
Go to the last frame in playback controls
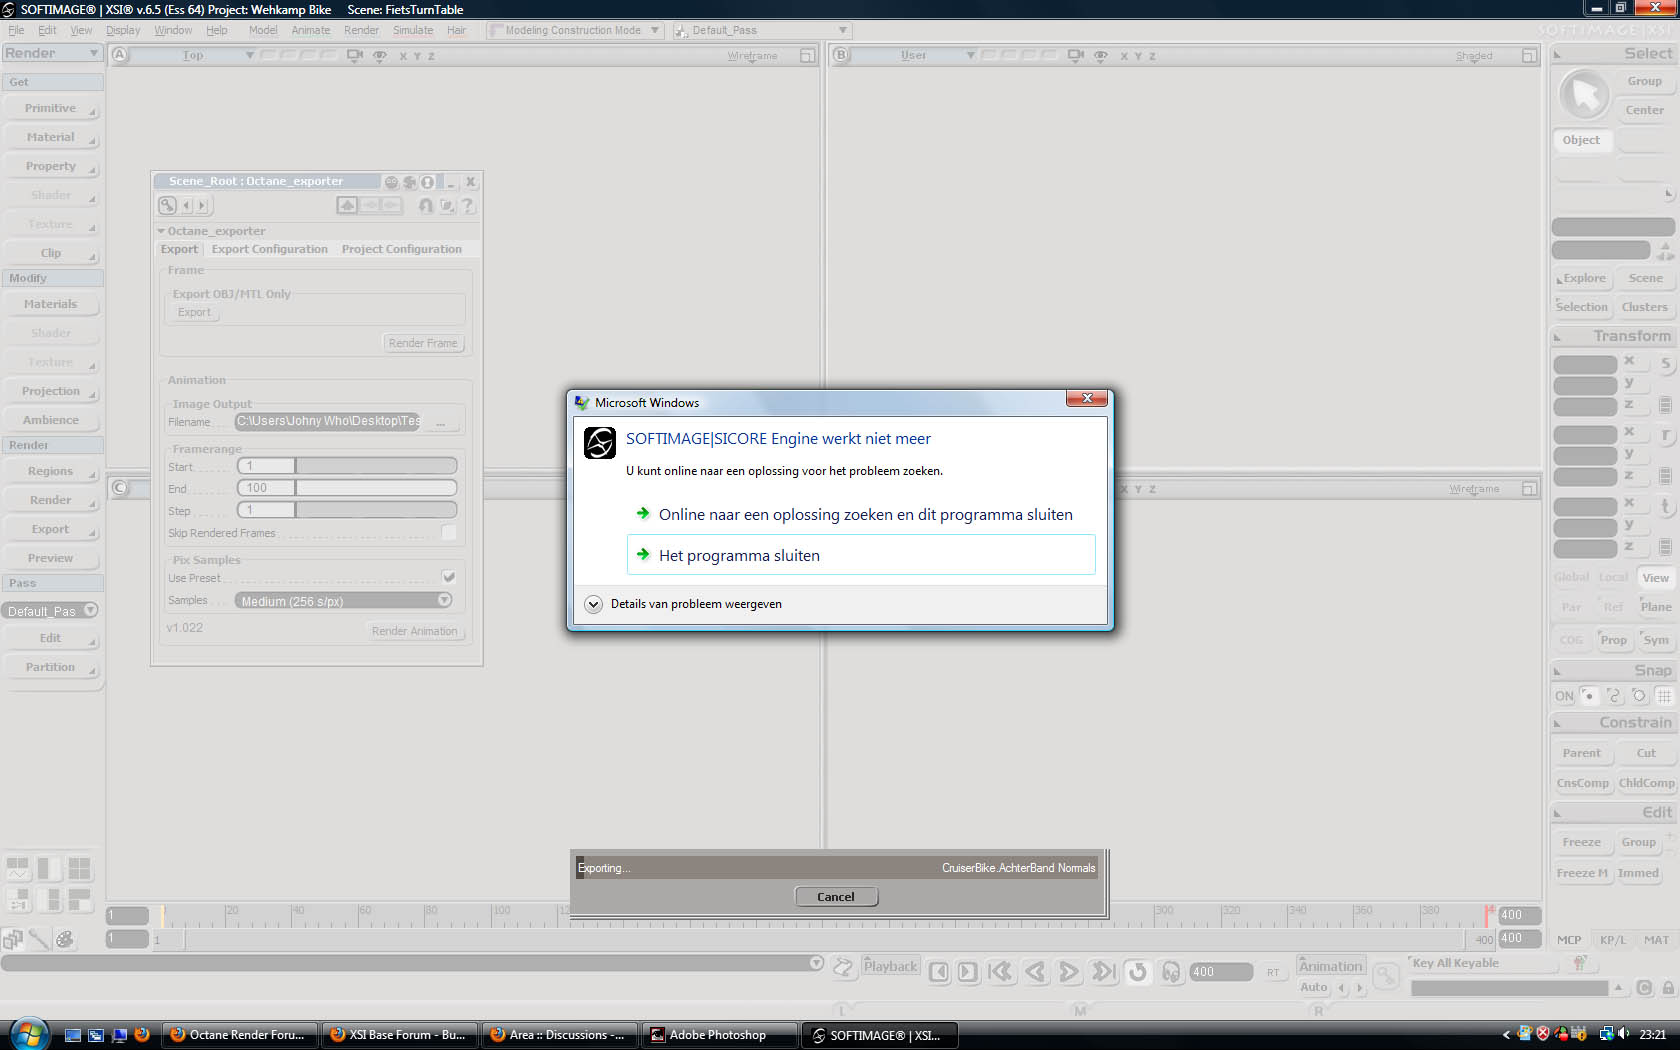click(x=1103, y=971)
